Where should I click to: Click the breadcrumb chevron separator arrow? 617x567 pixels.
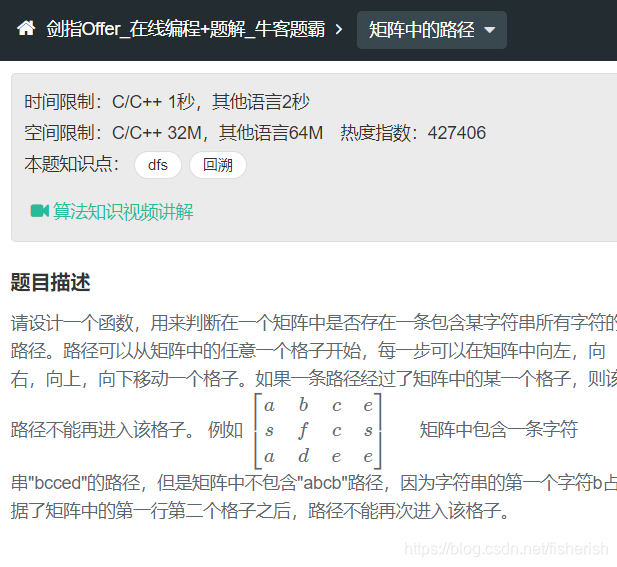339,30
